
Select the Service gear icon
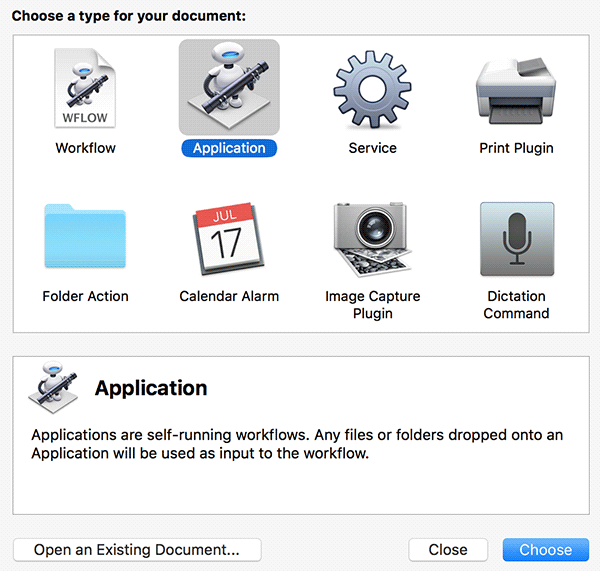click(x=372, y=89)
